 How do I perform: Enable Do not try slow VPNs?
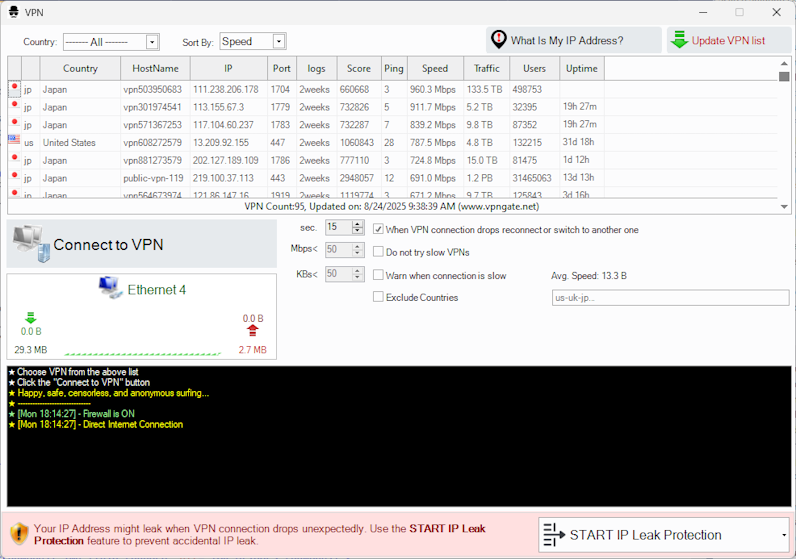[378, 252]
